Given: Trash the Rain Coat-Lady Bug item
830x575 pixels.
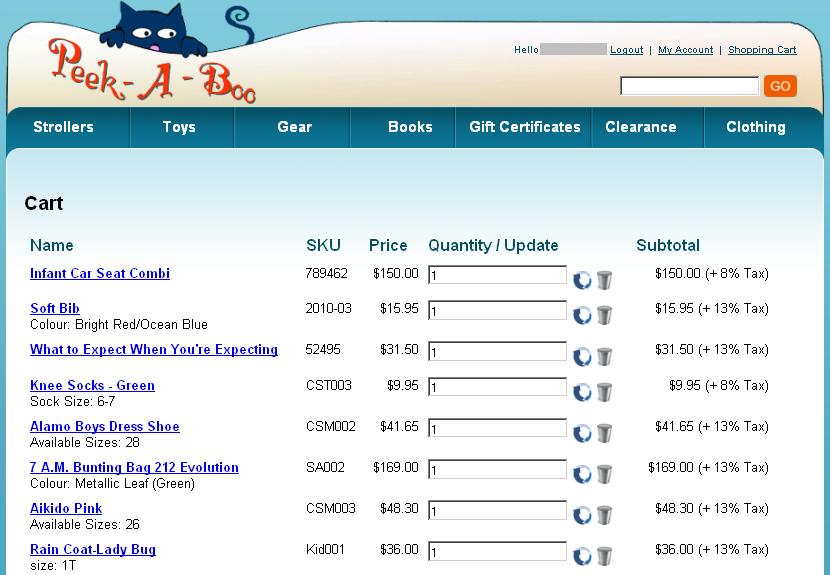Looking at the screenshot, I should point(605,556).
